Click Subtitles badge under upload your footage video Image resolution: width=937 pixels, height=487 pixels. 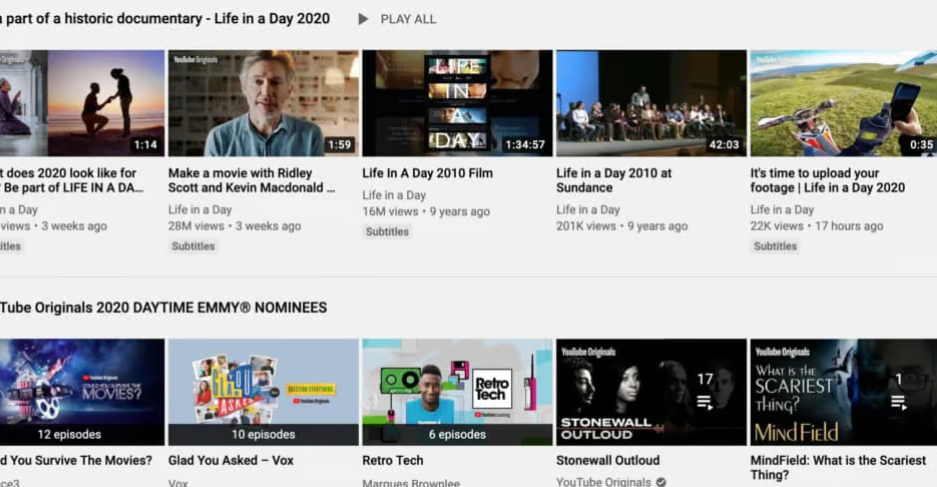pyautogui.click(x=775, y=246)
